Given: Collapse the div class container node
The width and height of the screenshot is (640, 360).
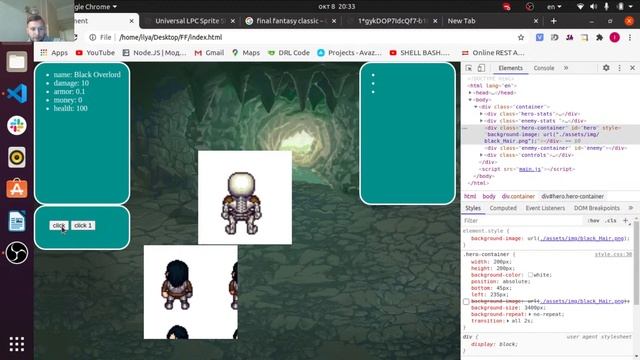Looking at the screenshot, I should [x=476, y=107].
